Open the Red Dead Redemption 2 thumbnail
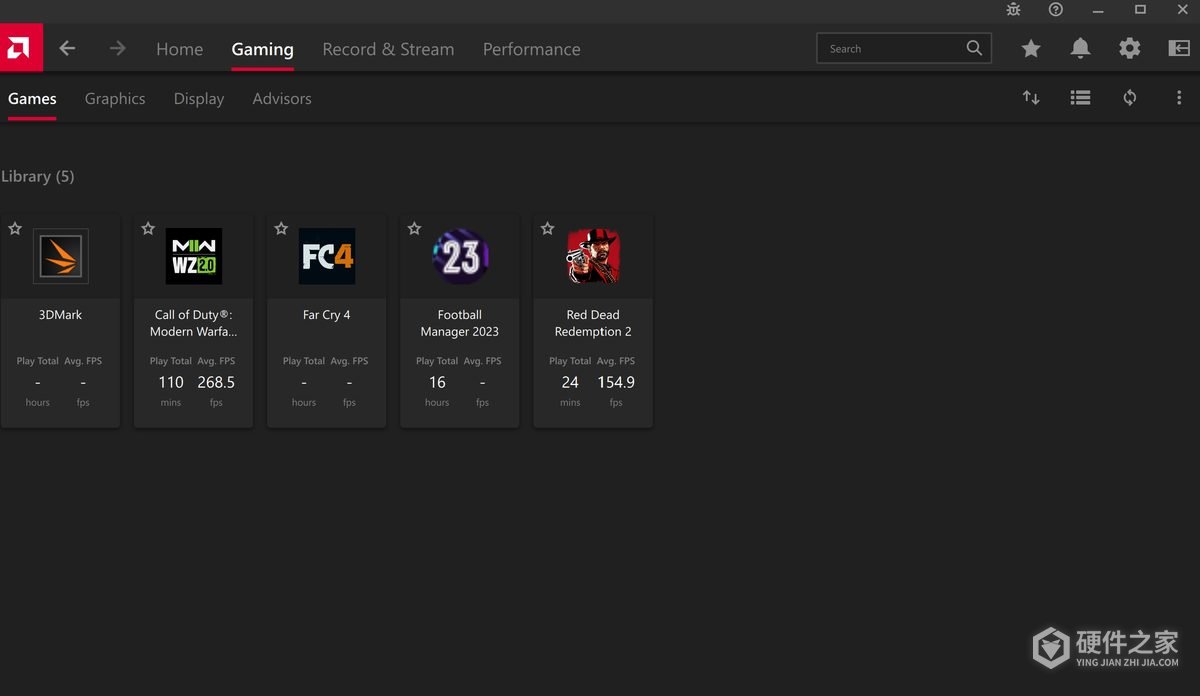 (593, 256)
